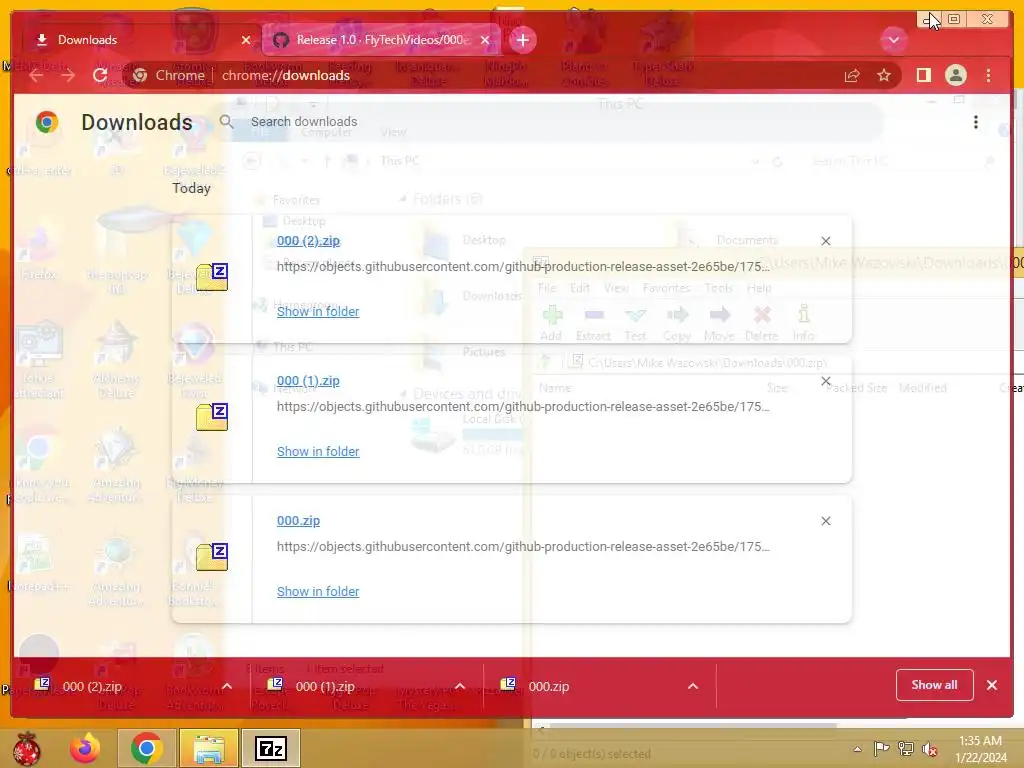The width and height of the screenshot is (1024, 768).
Task: Close the Downloads tab
Action: tap(246, 40)
